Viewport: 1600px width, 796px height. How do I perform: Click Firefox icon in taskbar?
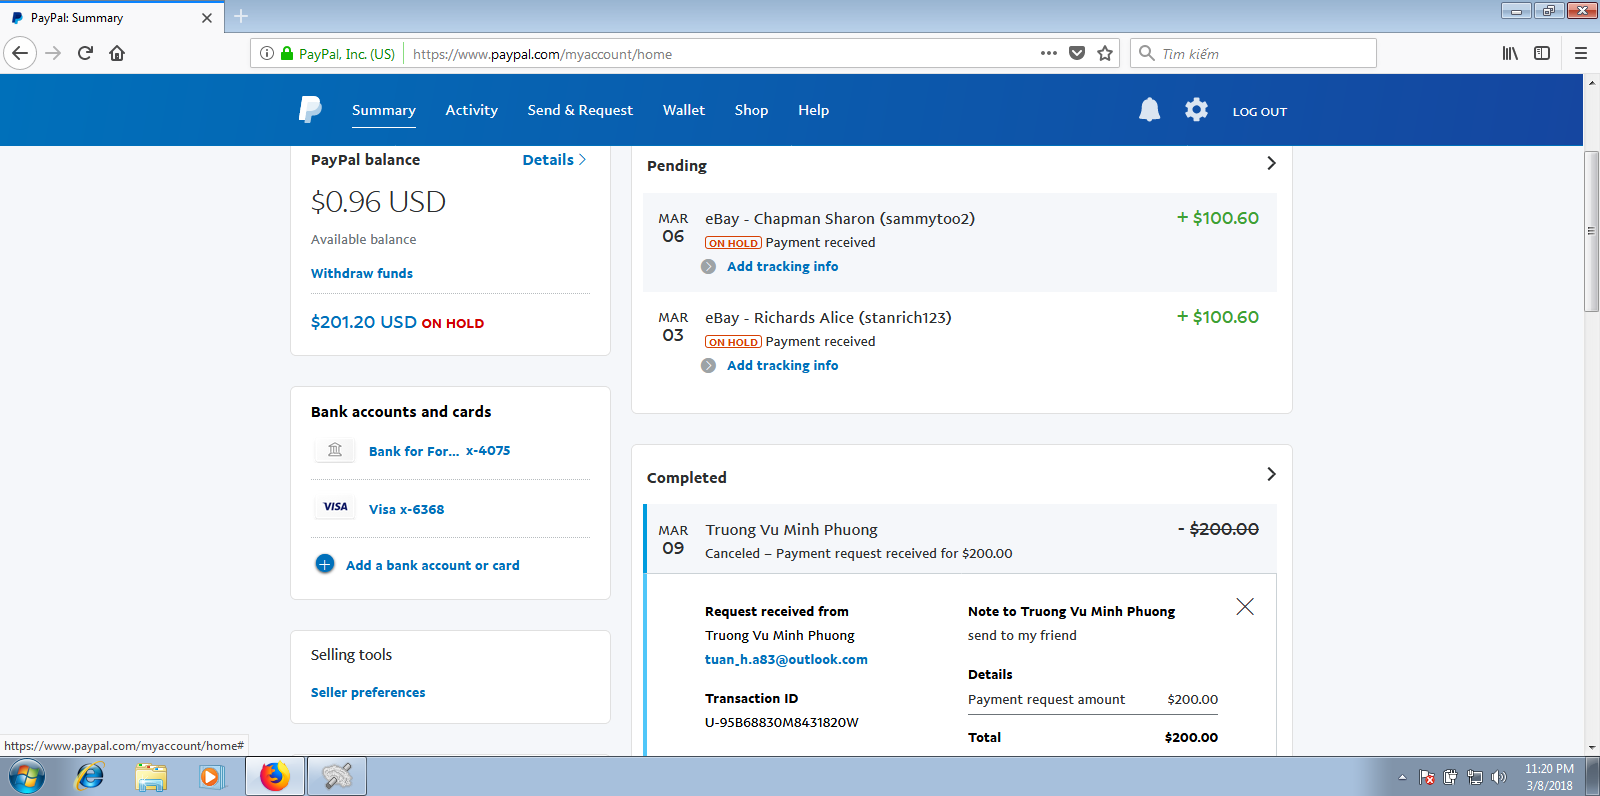(275, 776)
